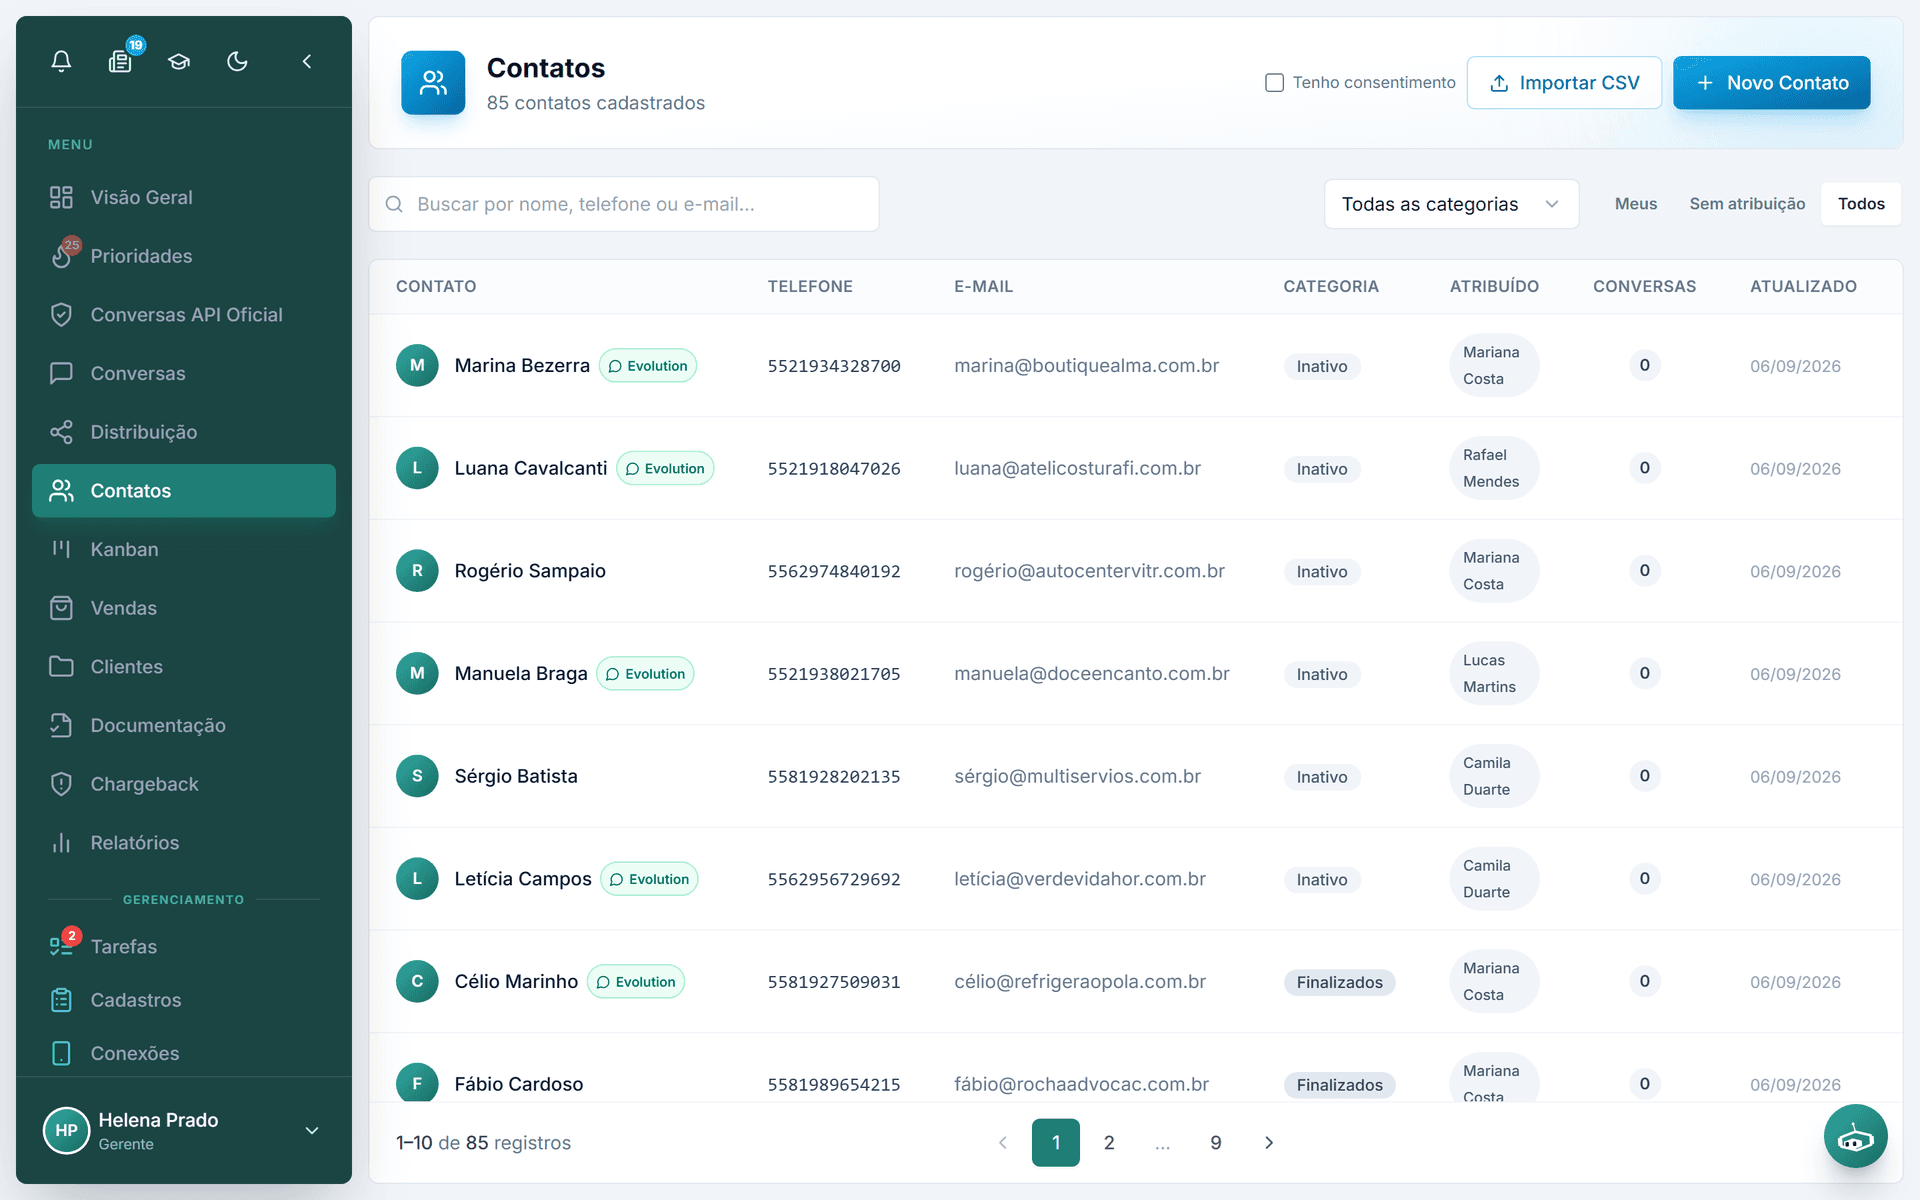This screenshot has height=1200, width=1920.
Task: Select current page 1 button
Action: click(x=1056, y=1143)
